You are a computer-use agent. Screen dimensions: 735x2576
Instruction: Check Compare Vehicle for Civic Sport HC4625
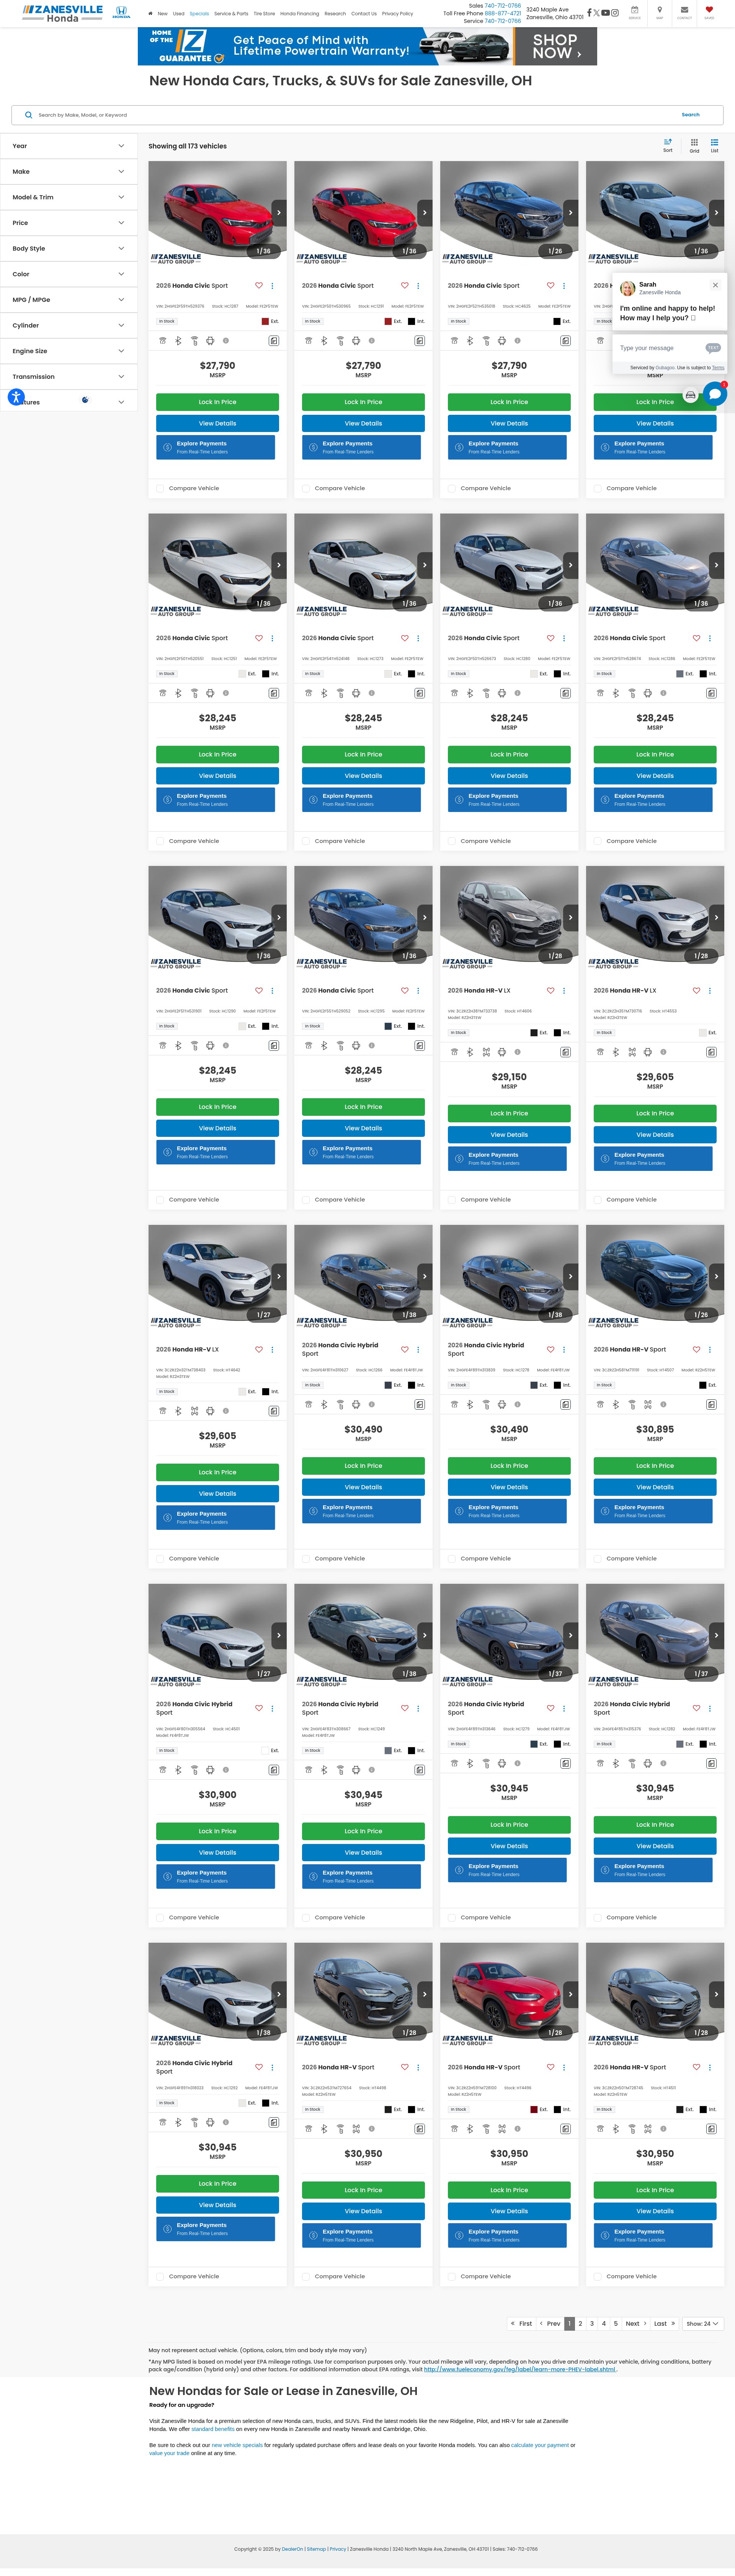coord(452,489)
